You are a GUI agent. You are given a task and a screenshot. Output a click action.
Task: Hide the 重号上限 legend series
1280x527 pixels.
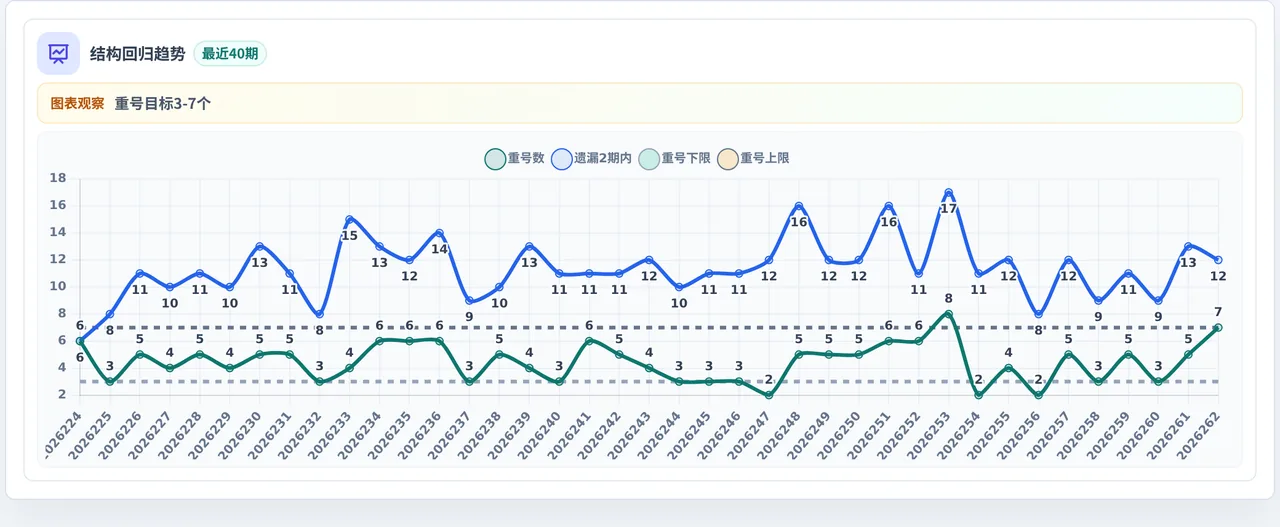tap(753, 158)
